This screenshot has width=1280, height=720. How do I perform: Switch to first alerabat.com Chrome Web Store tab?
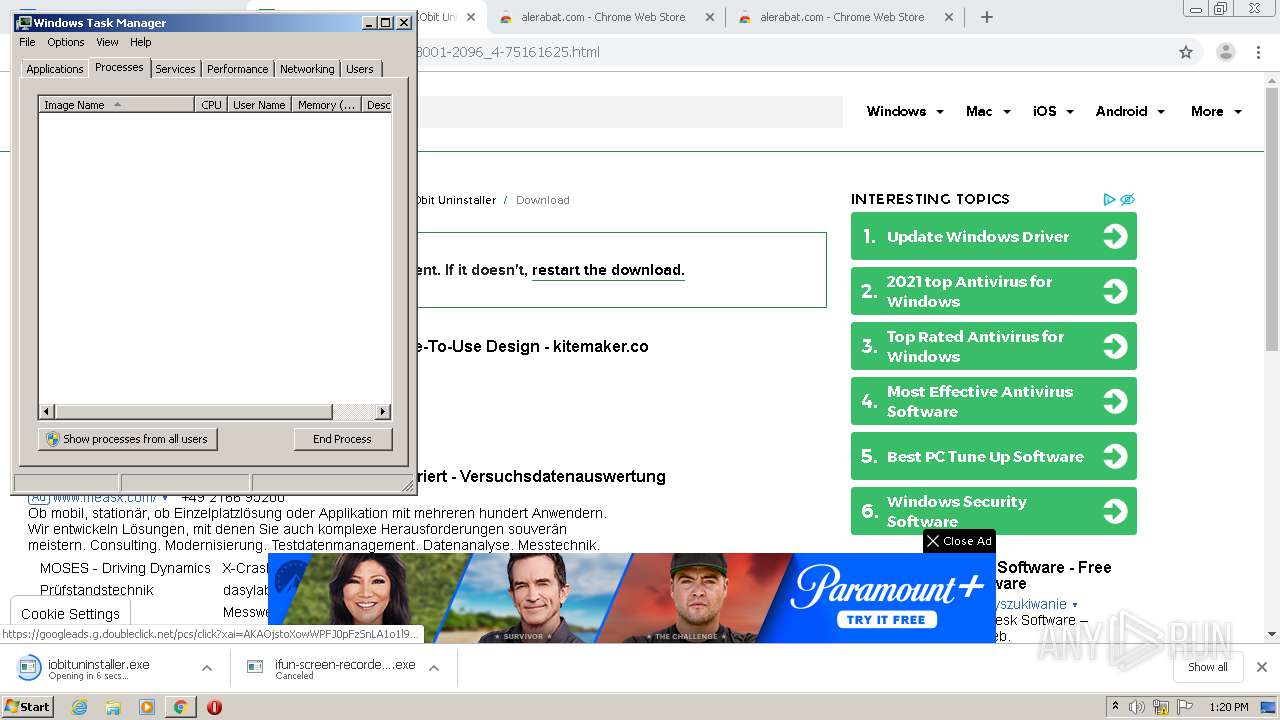coord(606,17)
